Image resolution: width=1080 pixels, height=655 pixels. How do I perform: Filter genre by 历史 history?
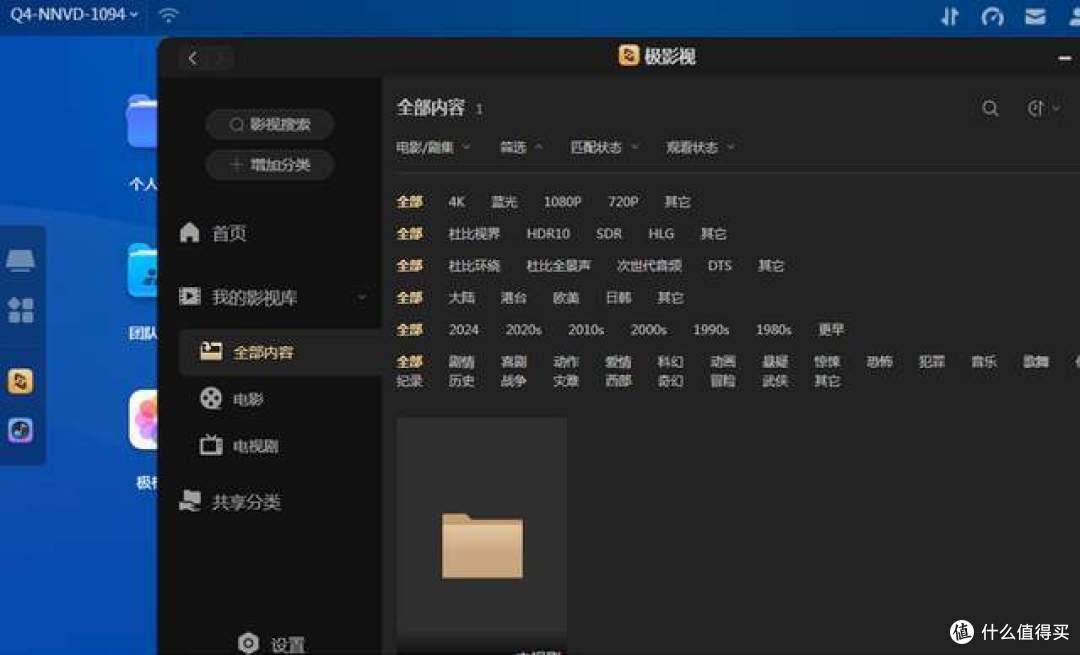click(461, 380)
